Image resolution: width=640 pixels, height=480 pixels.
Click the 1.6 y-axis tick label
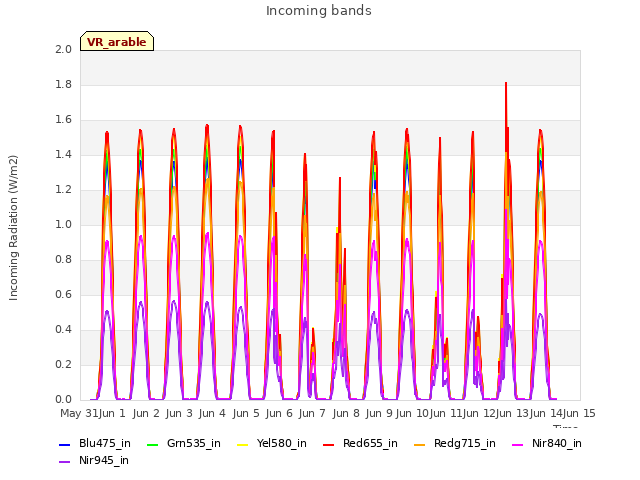tap(63, 120)
